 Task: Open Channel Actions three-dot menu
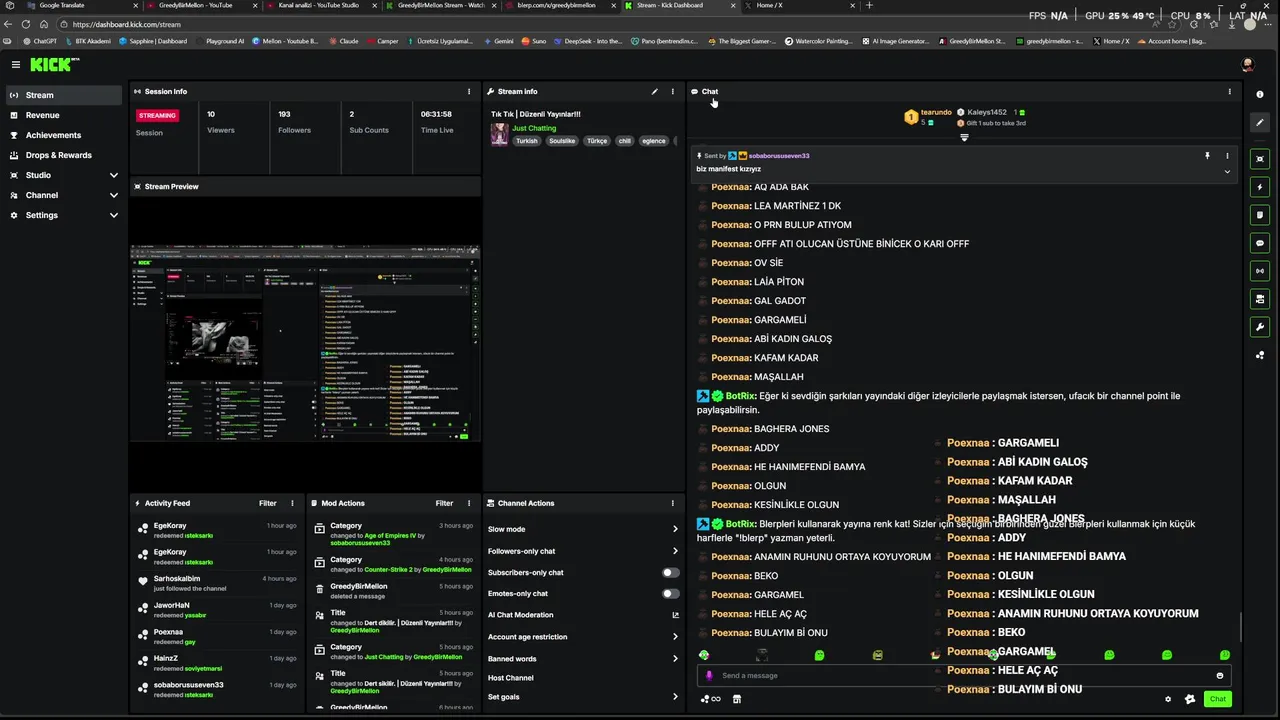click(672, 503)
